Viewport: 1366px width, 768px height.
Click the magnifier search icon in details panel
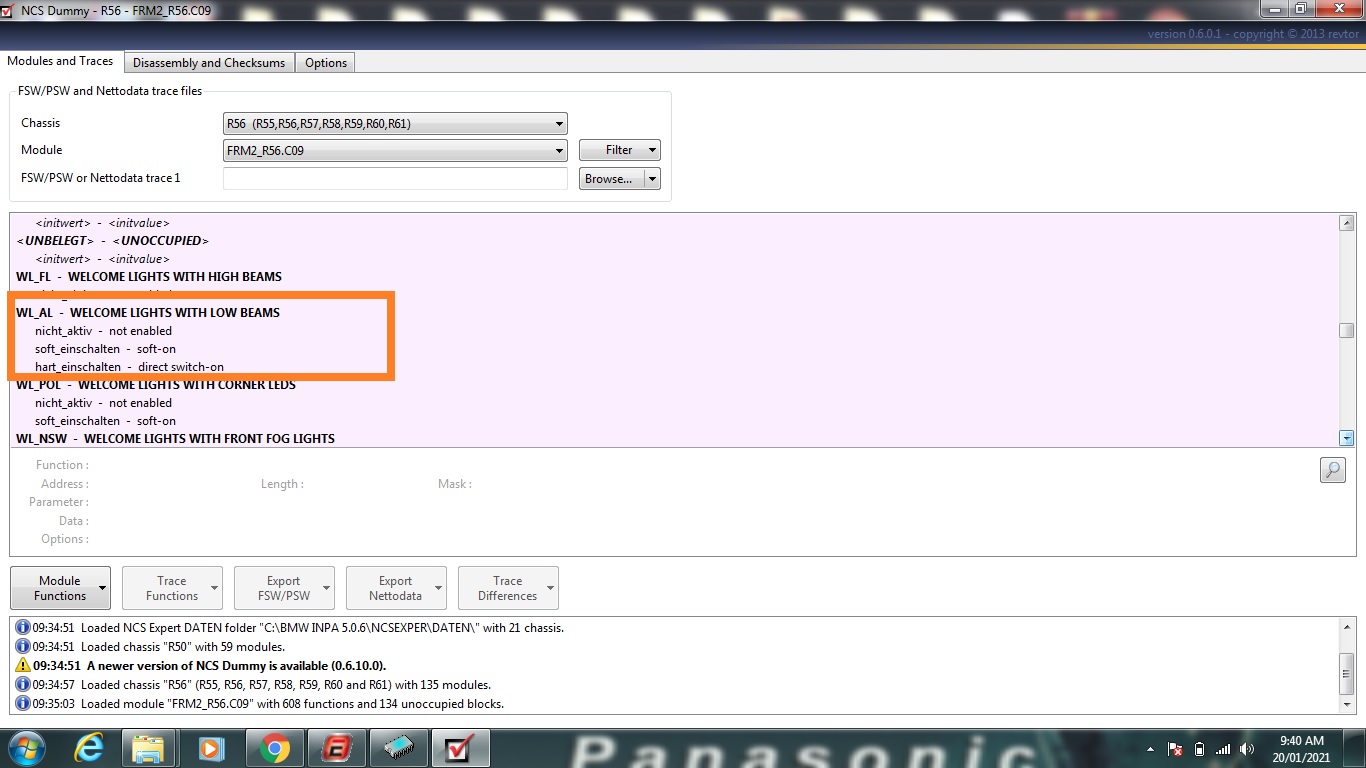point(1332,470)
